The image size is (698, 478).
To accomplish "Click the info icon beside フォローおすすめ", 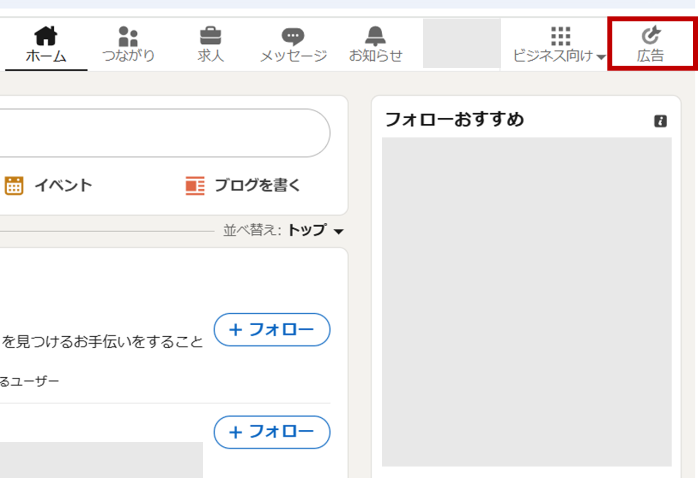I will click(x=660, y=121).
